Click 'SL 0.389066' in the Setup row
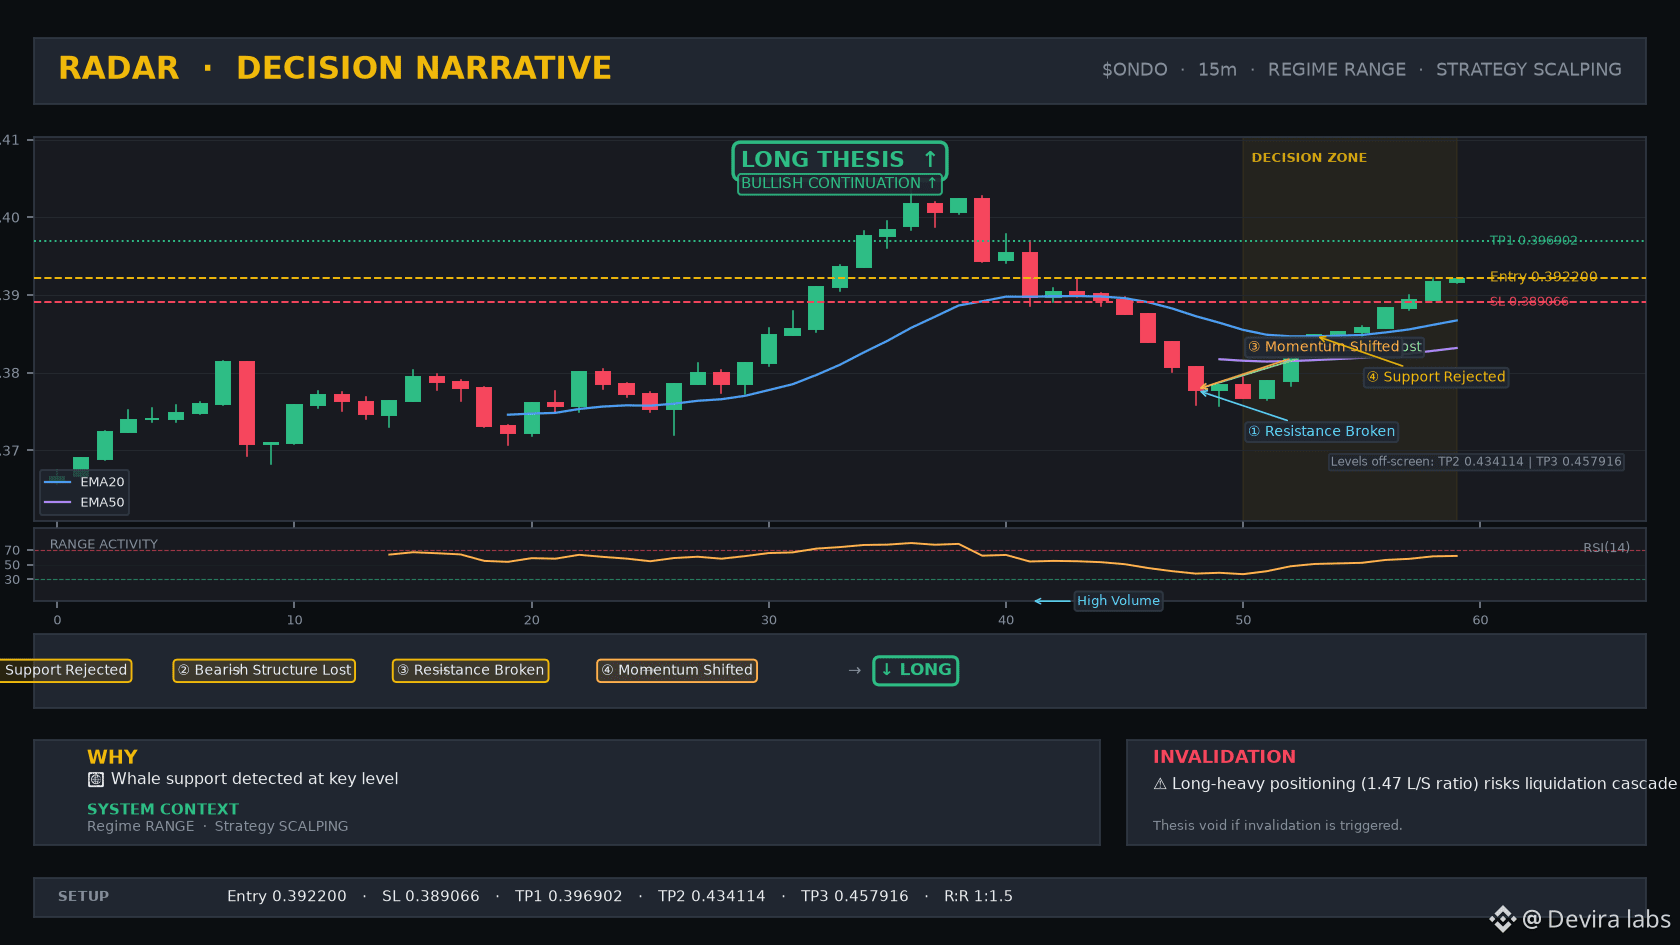1680x945 pixels. (431, 896)
